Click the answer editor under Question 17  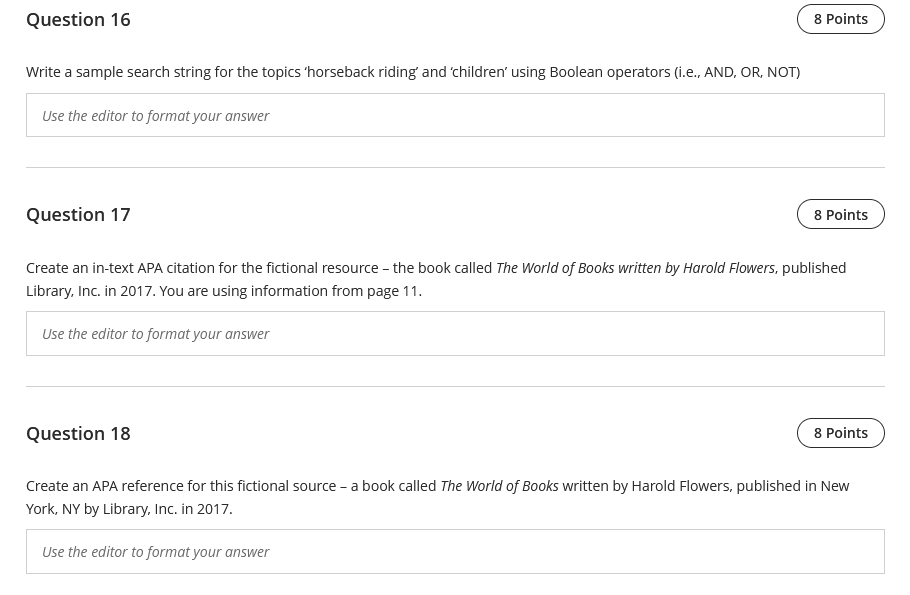click(455, 333)
